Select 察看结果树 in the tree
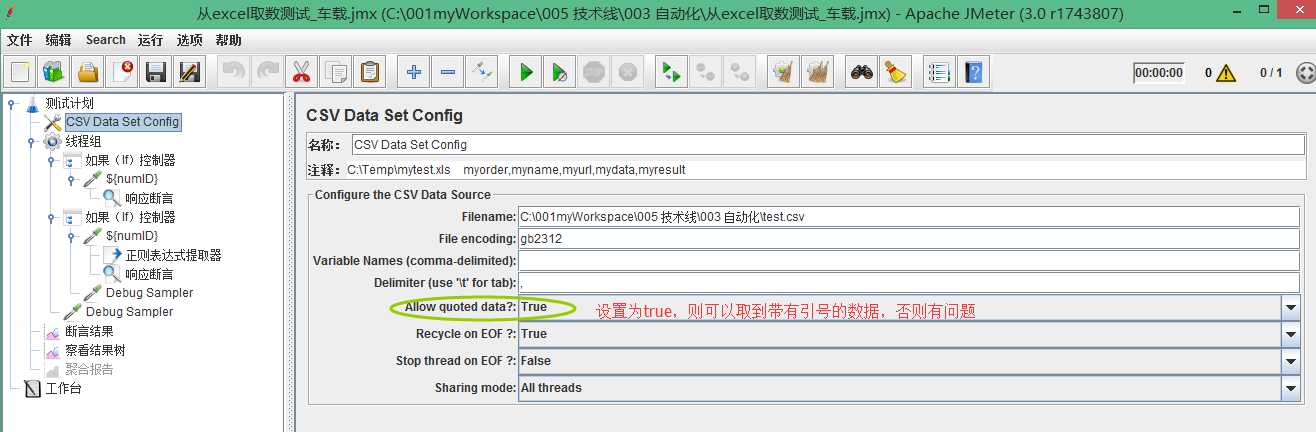This screenshot has width=1316, height=432. [x=95, y=350]
